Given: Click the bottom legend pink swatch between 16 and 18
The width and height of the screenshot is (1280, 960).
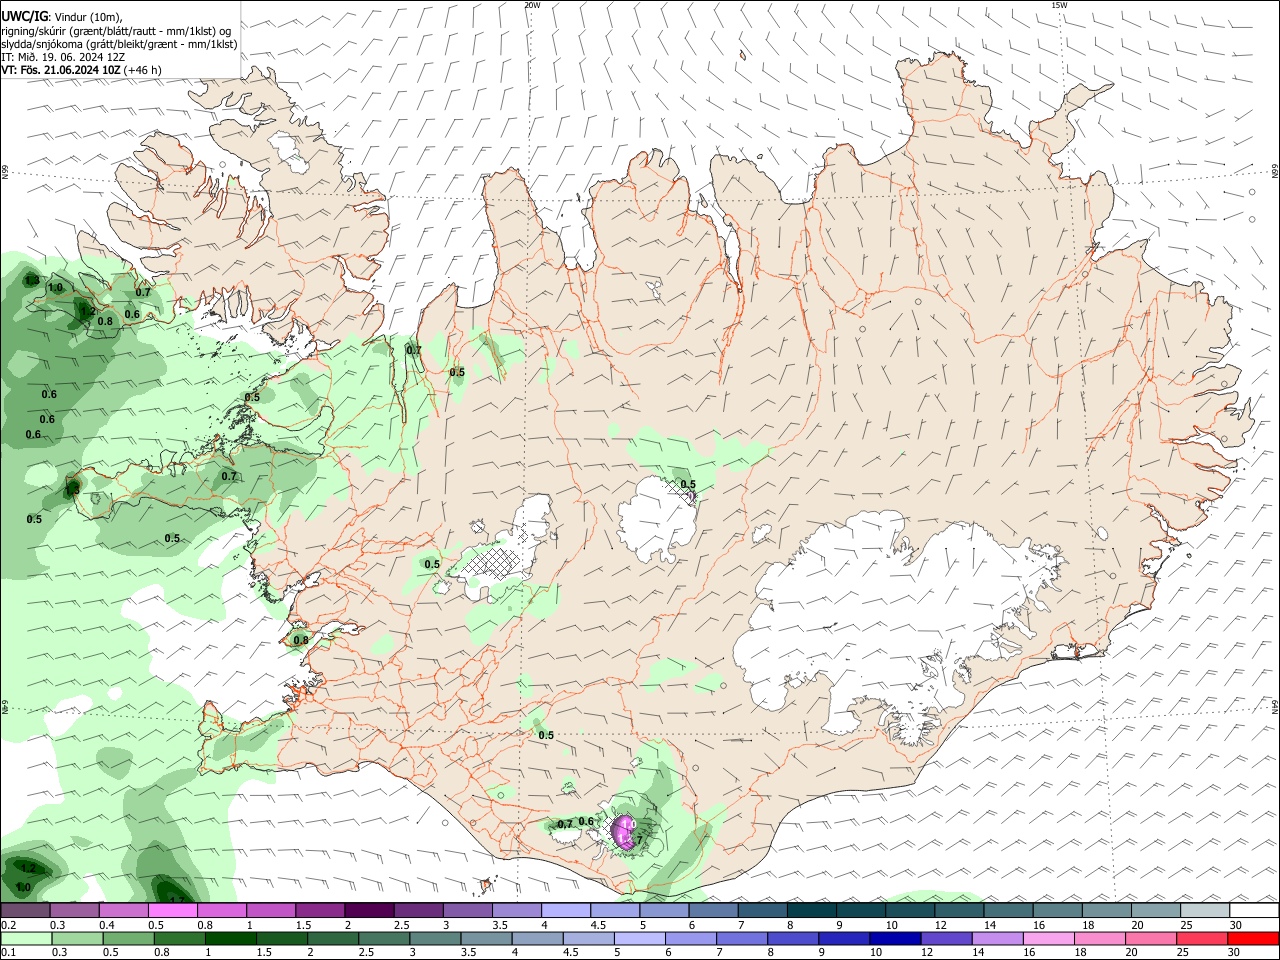Looking at the screenshot, I should pos(1048,939).
